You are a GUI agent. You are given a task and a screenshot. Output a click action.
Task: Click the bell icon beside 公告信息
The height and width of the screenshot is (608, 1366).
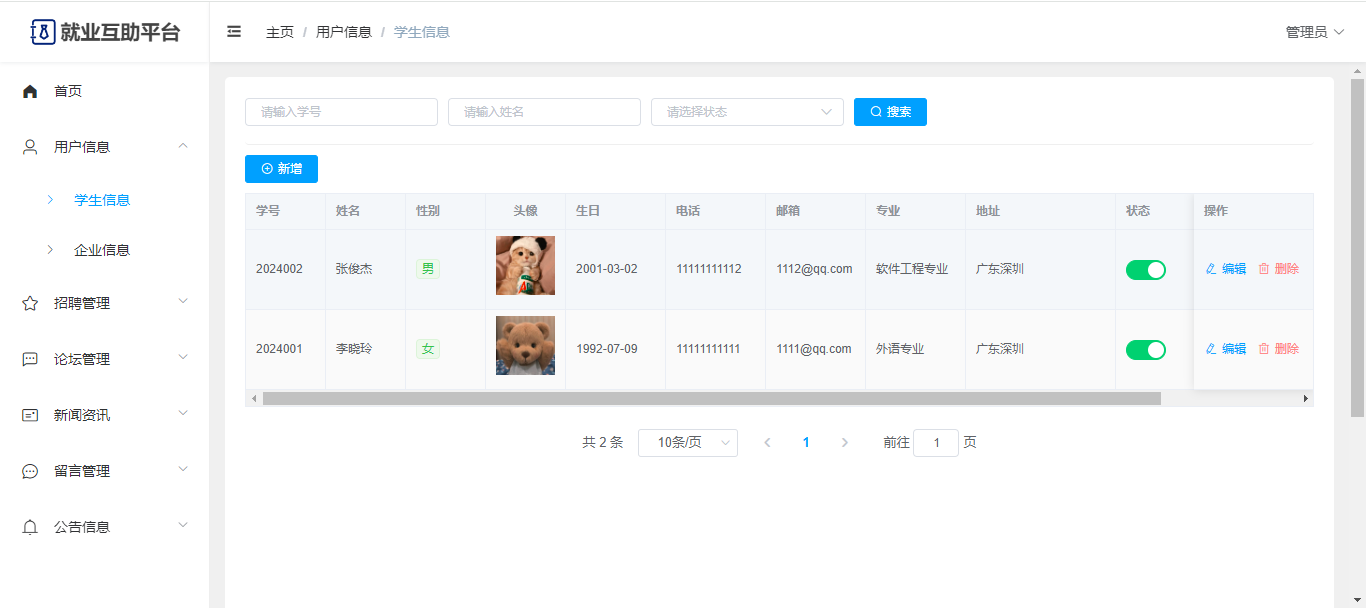click(30, 527)
